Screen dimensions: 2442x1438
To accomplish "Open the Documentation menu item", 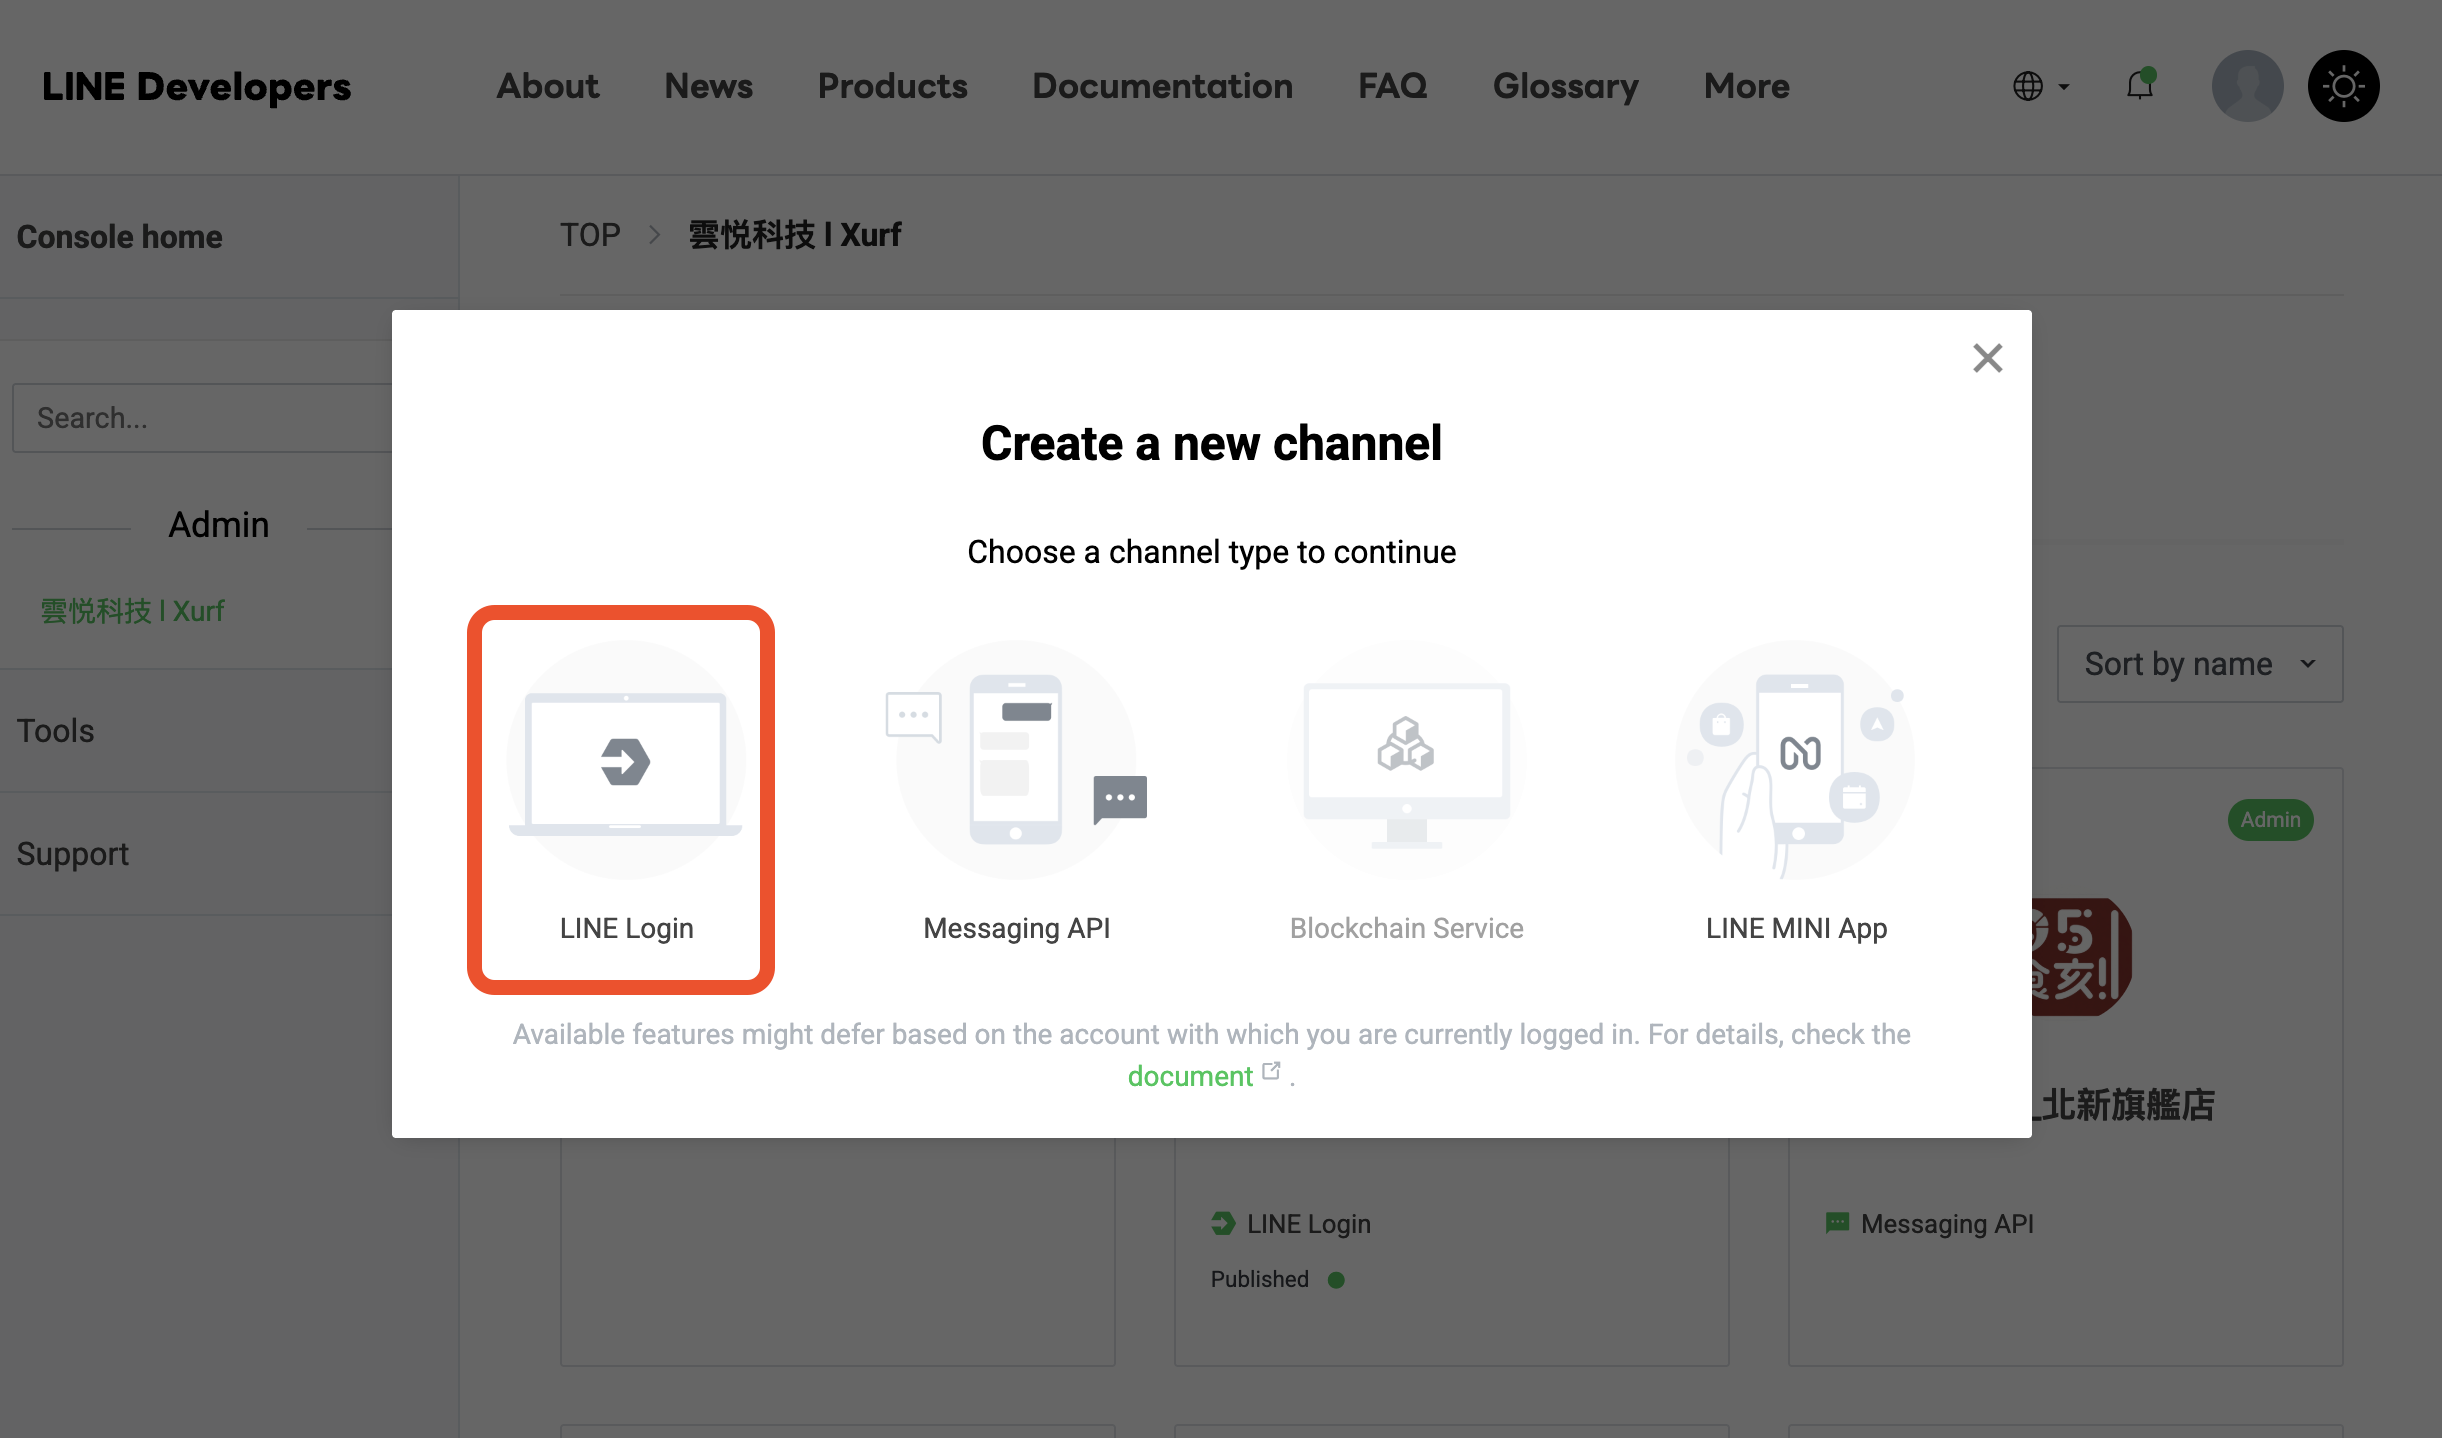I will 1162,86.
